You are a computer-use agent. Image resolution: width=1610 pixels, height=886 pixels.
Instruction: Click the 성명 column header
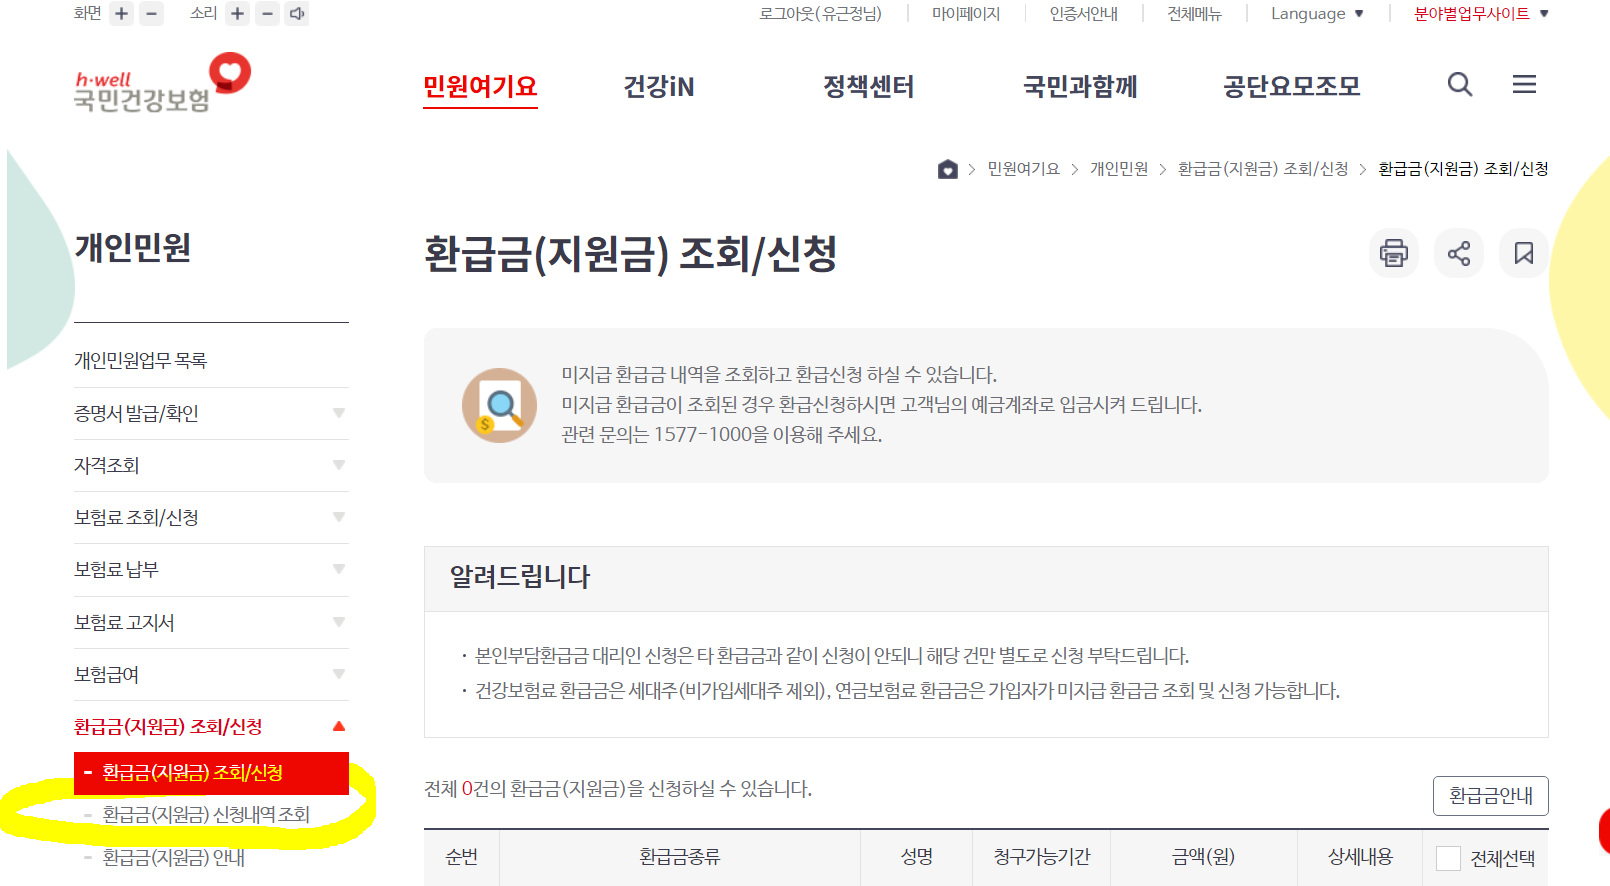tap(916, 857)
